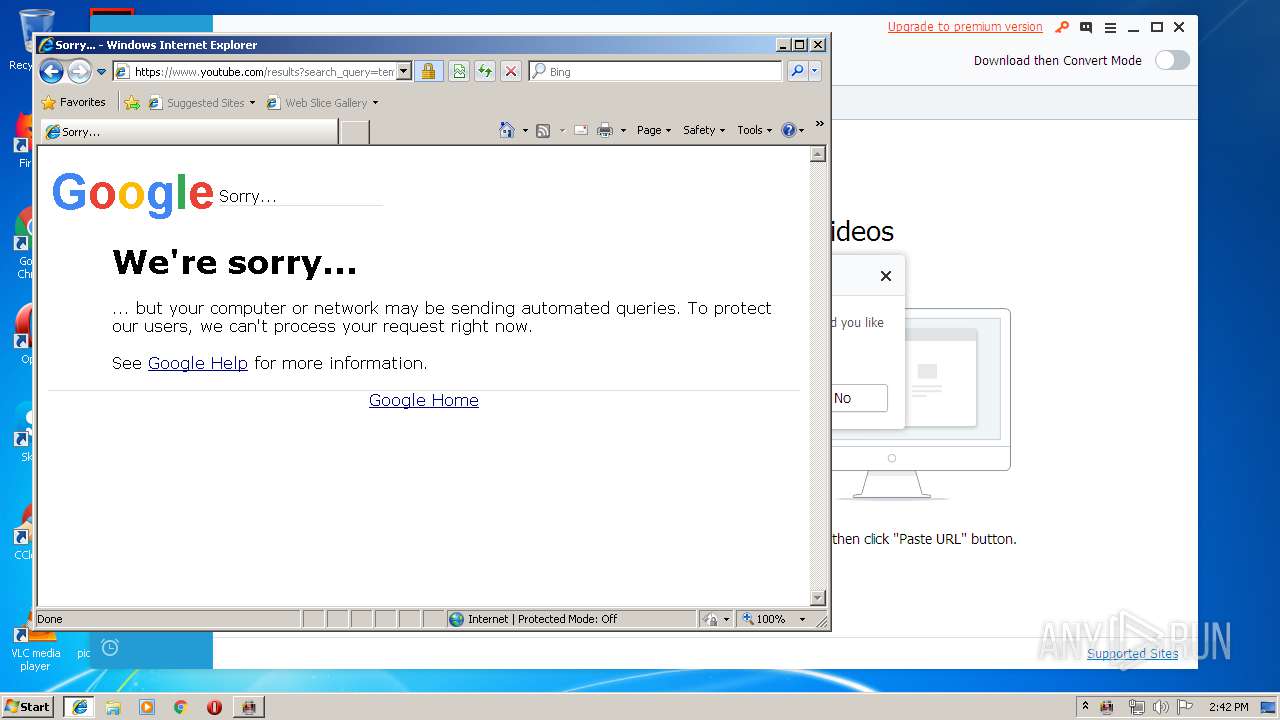The image size is (1280, 720).
Task: Open a new blank tab
Action: [x=354, y=131]
